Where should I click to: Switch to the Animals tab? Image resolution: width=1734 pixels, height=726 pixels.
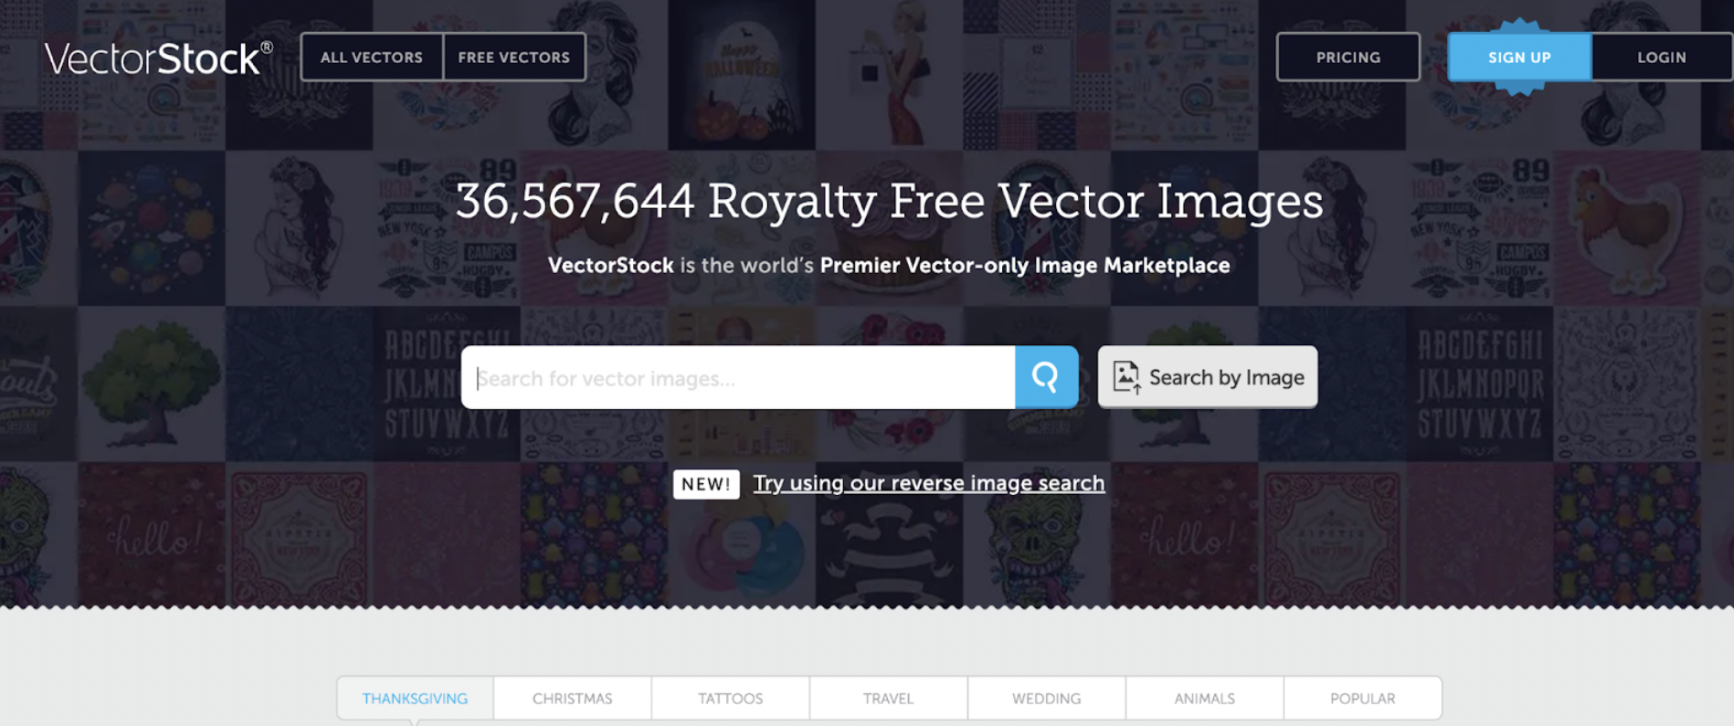[x=1204, y=698]
